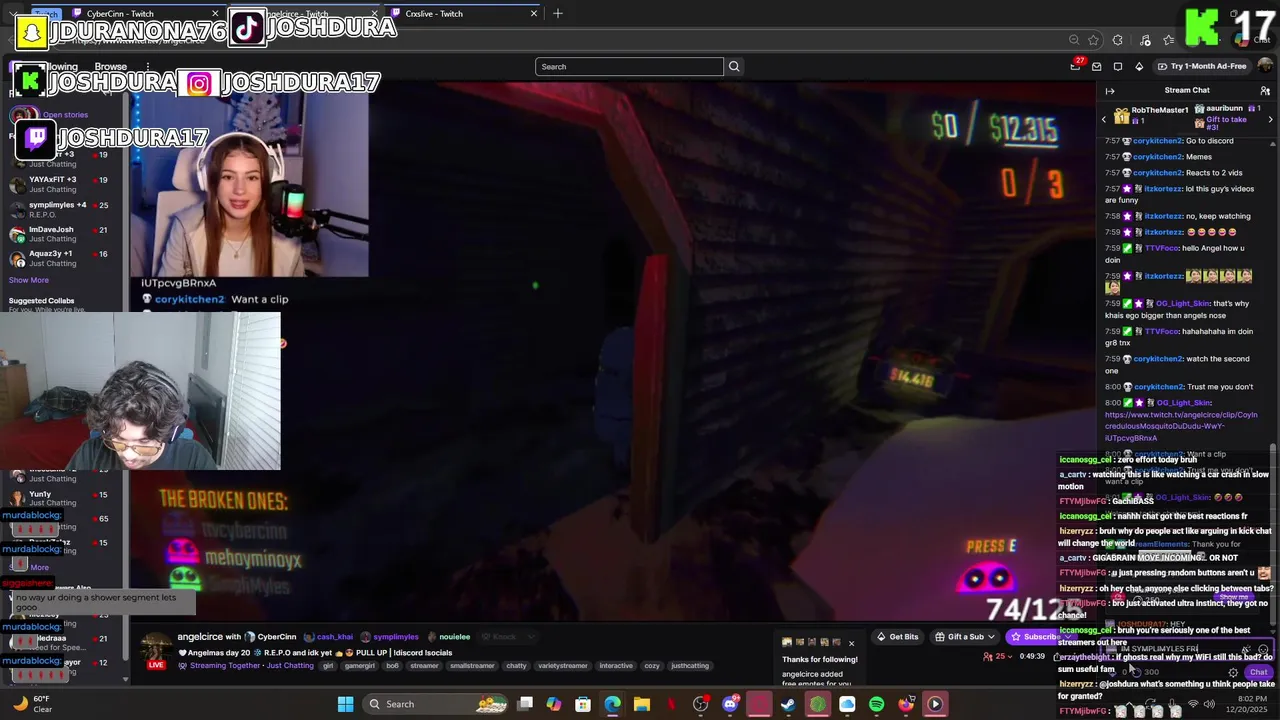Click the Twitch search input field
This screenshot has height=720, width=1280.
pos(629,67)
